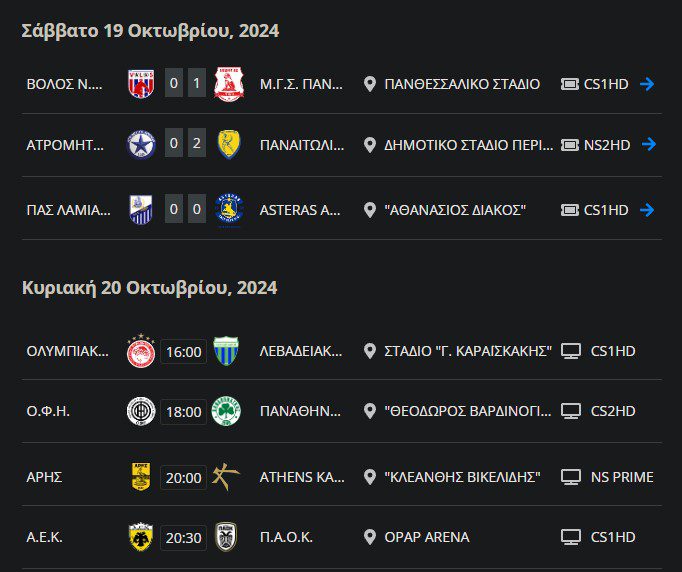Click the Volos team crest icon
Screen dimensions: 682x572
pyautogui.click(x=141, y=84)
